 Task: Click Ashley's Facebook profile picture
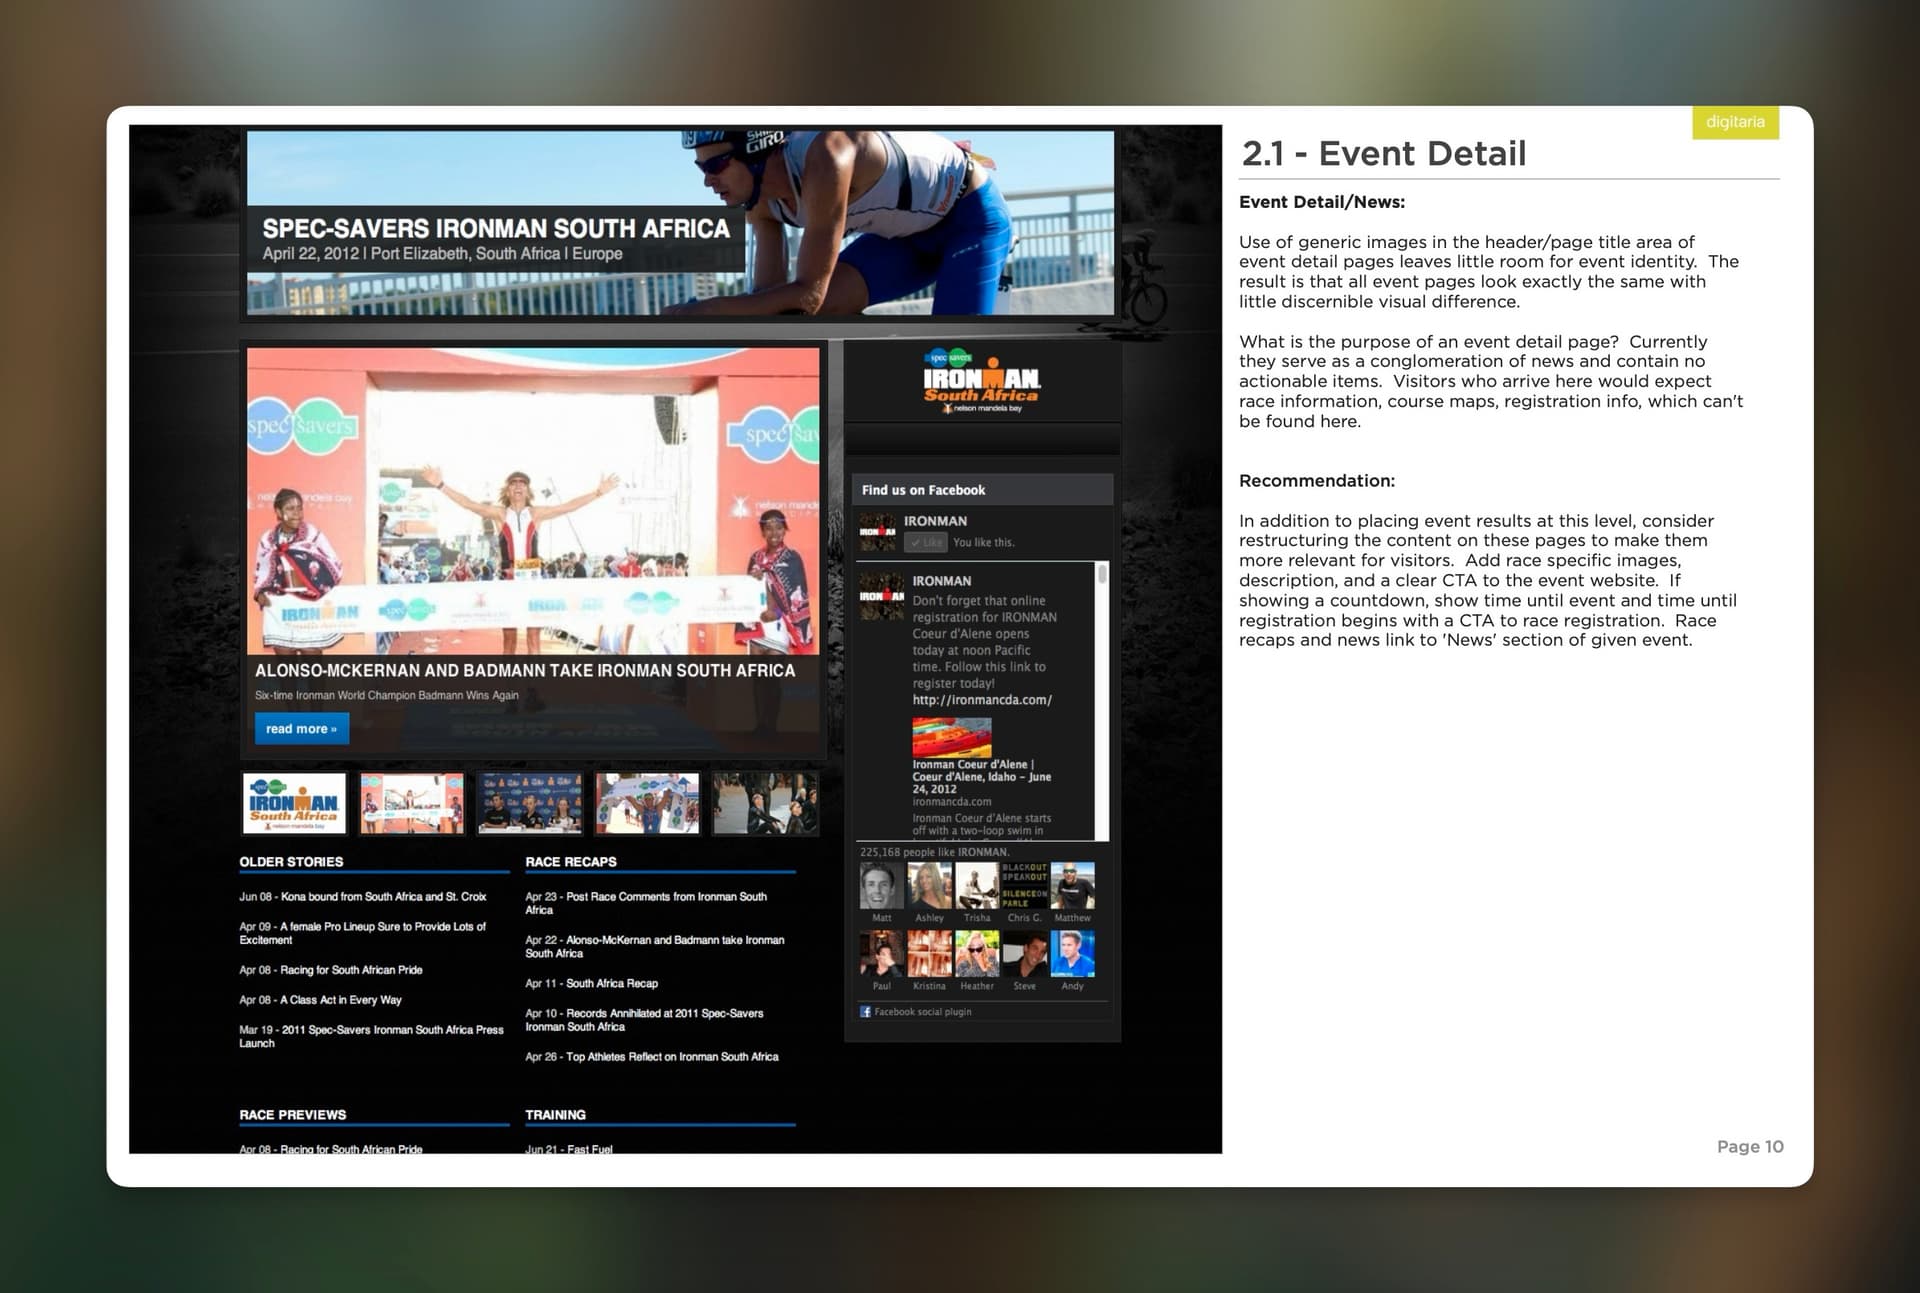(x=929, y=886)
